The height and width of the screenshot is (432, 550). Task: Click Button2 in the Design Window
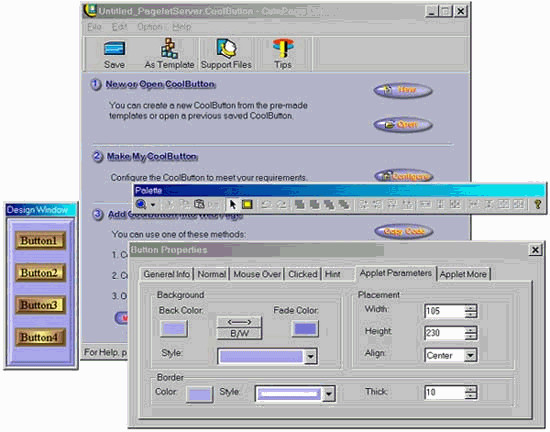click(40, 273)
